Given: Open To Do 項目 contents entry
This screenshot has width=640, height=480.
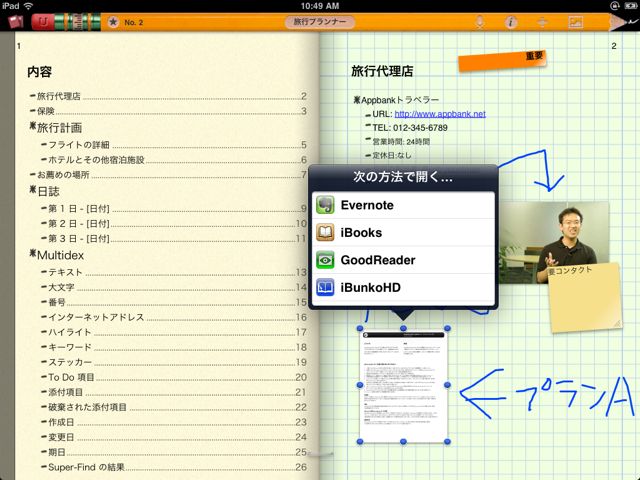Looking at the screenshot, I should click(x=174, y=377).
